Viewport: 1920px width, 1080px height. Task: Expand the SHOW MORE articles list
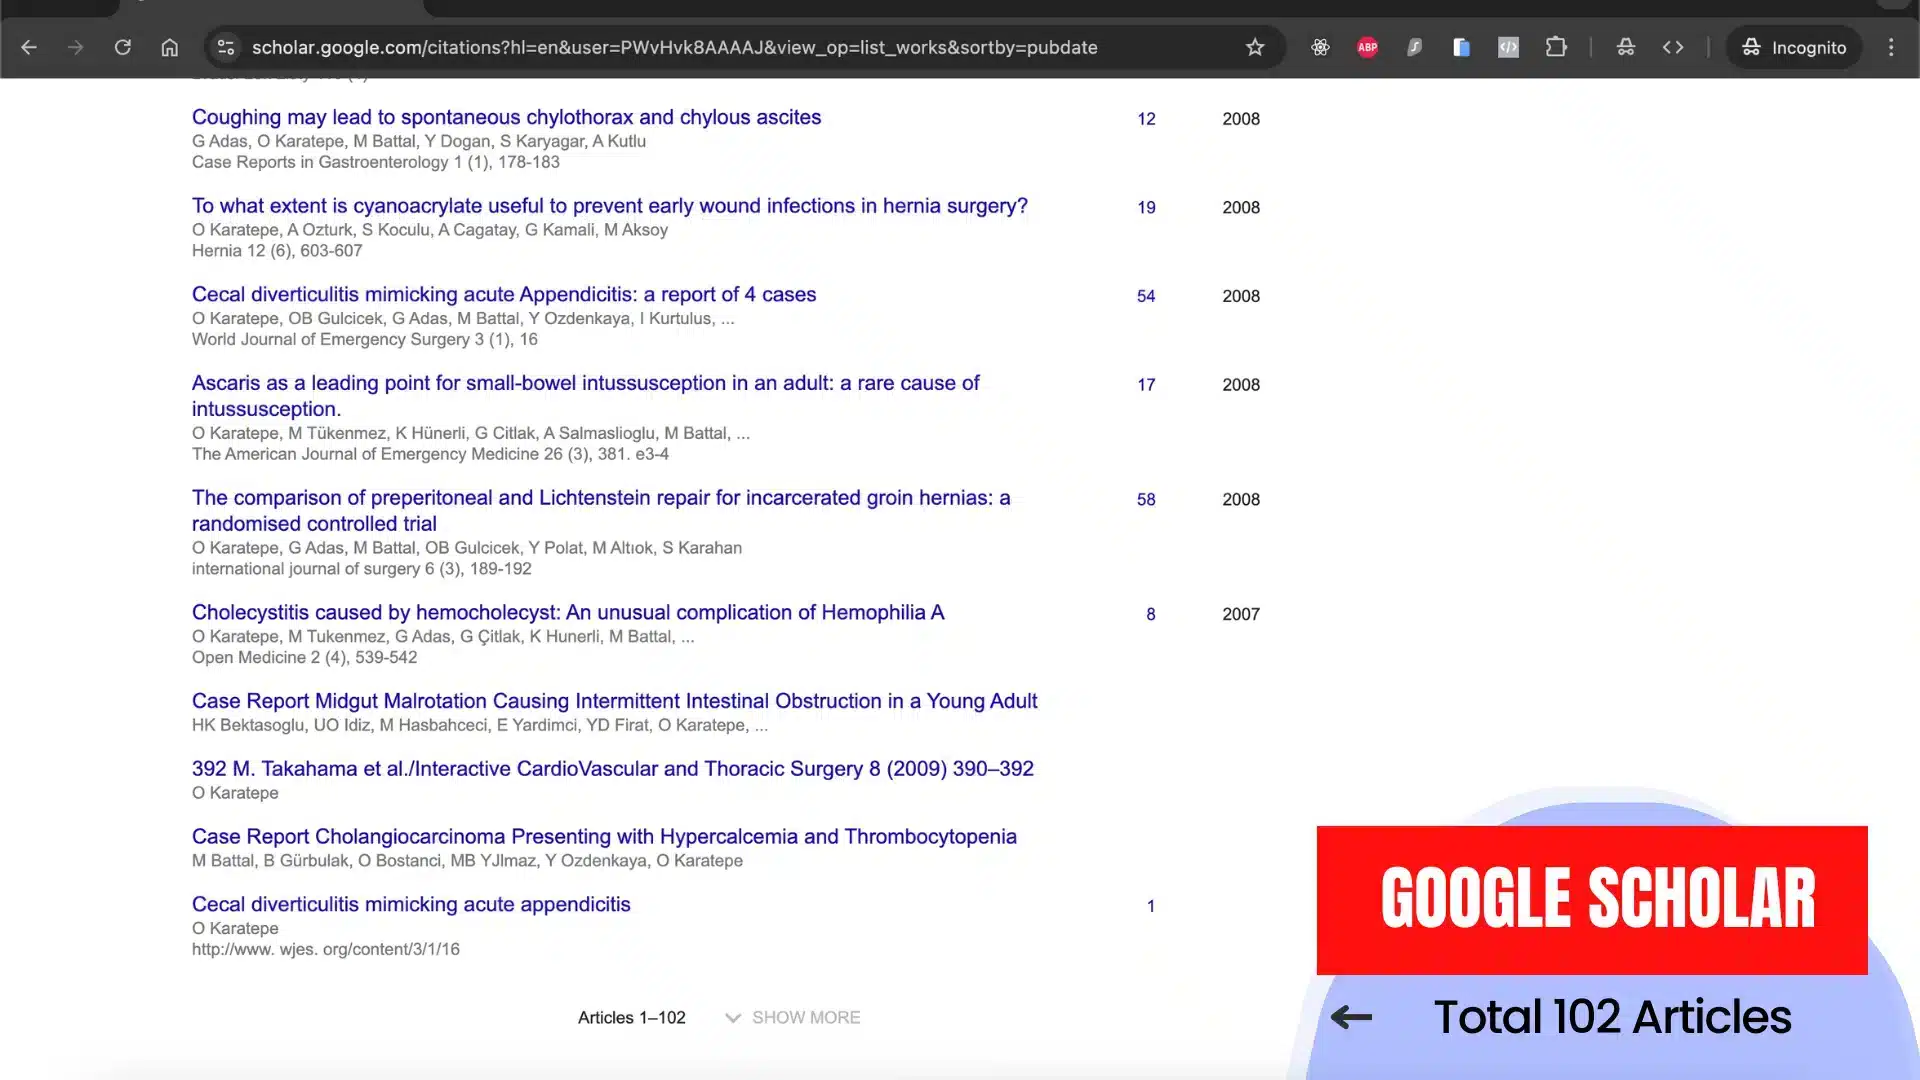[807, 1017]
